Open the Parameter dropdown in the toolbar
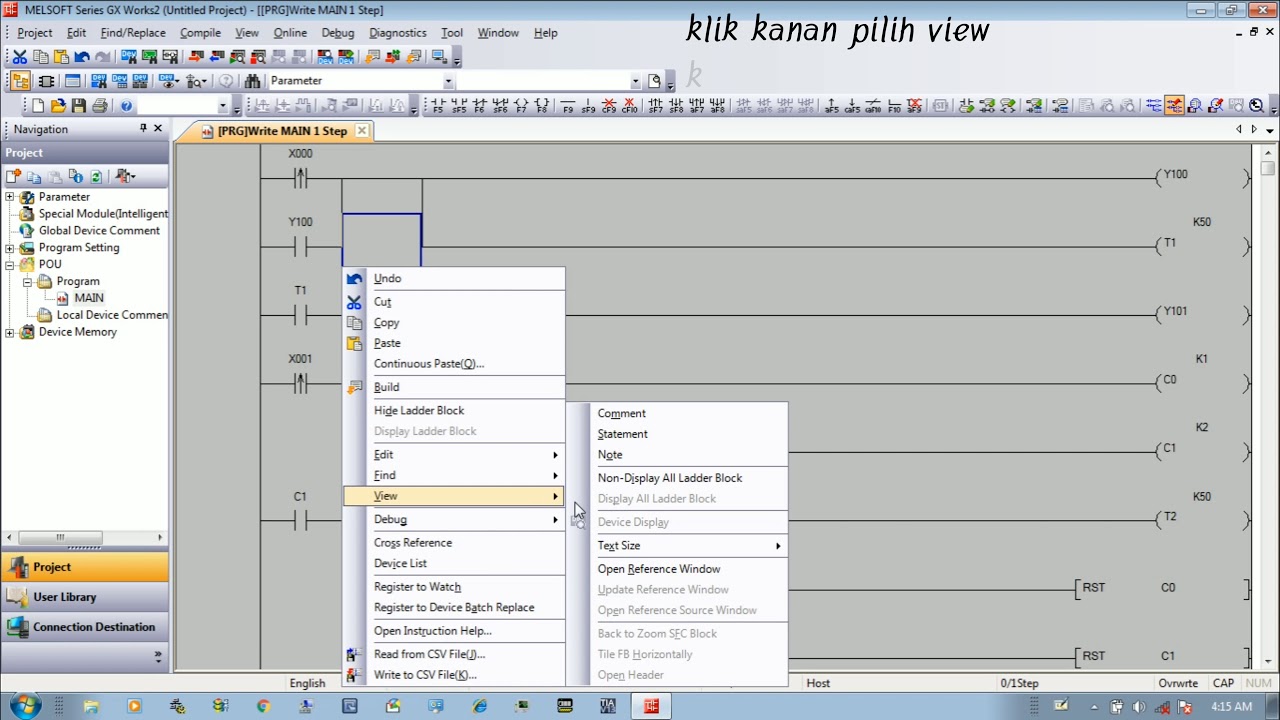Screen dimensions: 1280x720 (x=448, y=81)
